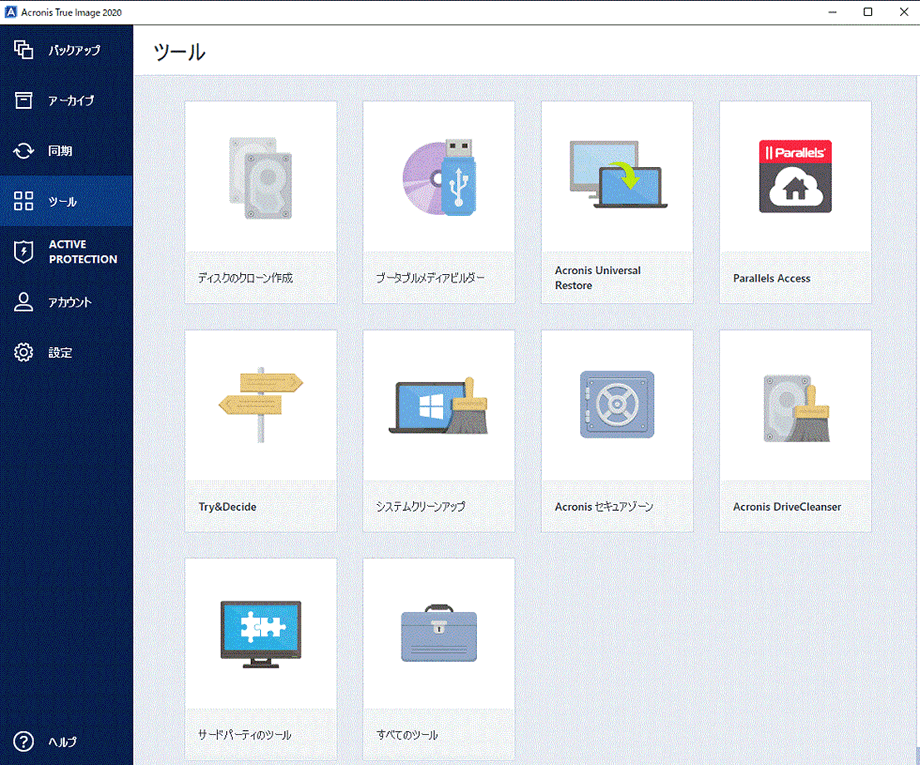Click the hard disk clone icon

[261, 178]
